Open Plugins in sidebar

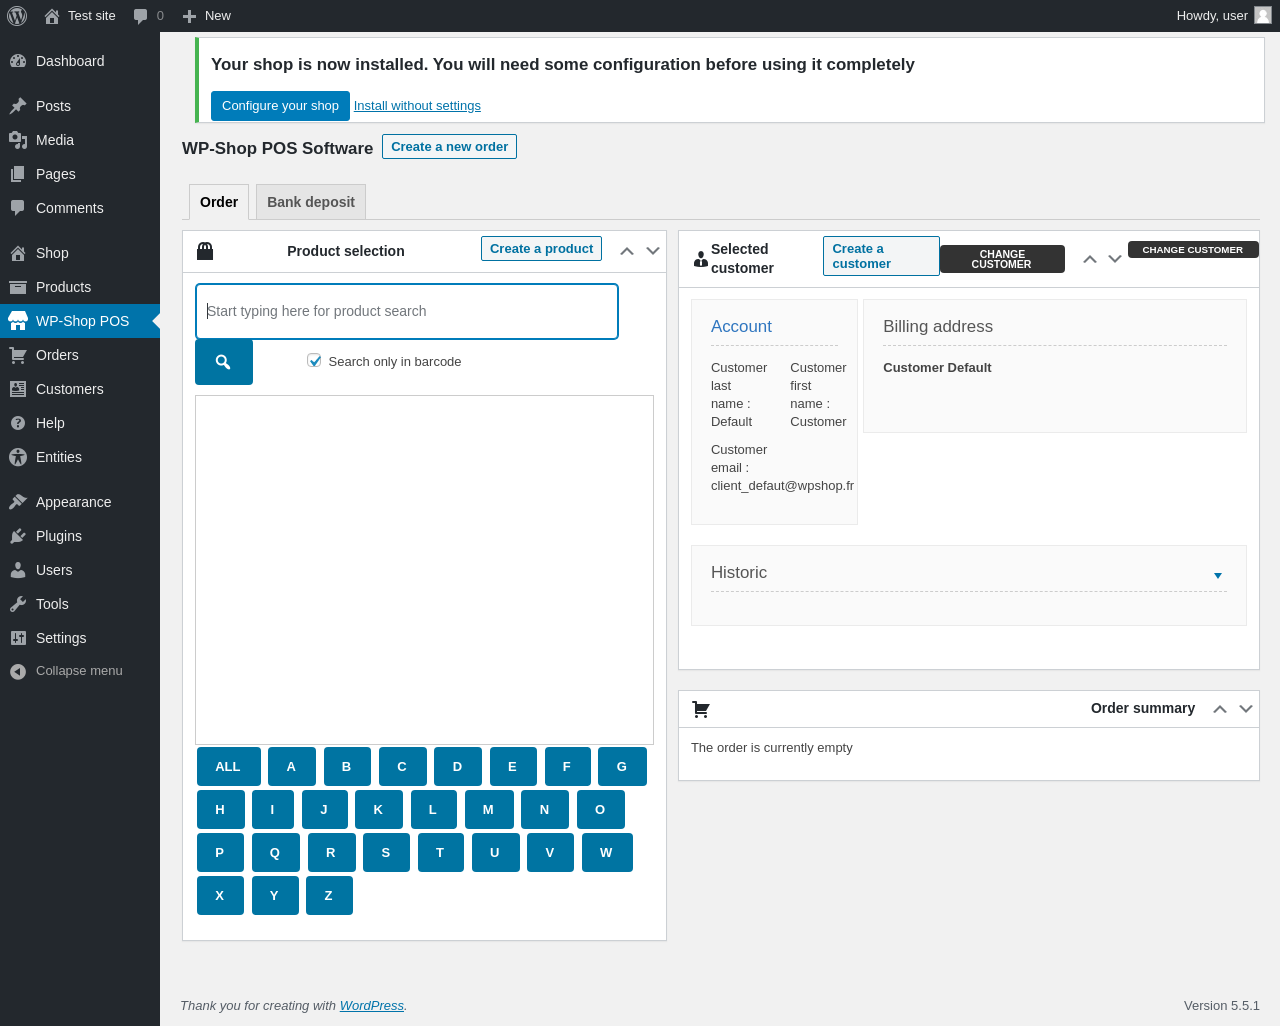(x=80, y=536)
